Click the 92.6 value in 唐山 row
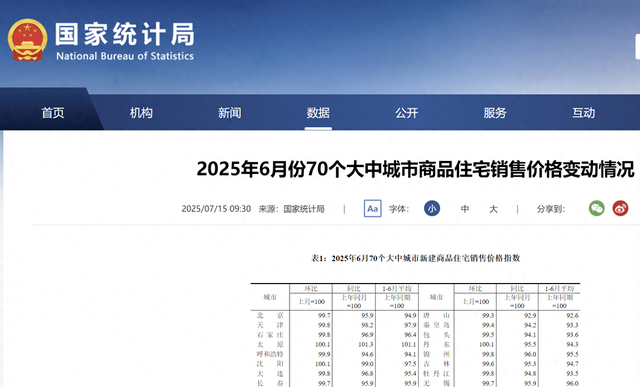The height and width of the screenshot is (387, 640). [572, 316]
